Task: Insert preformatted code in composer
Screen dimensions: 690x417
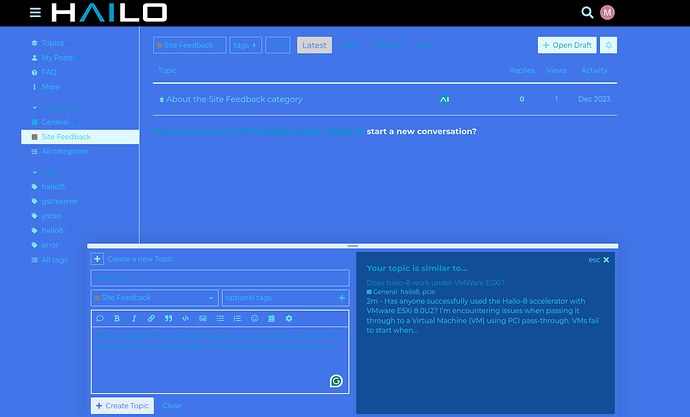Action: pos(186,318)
